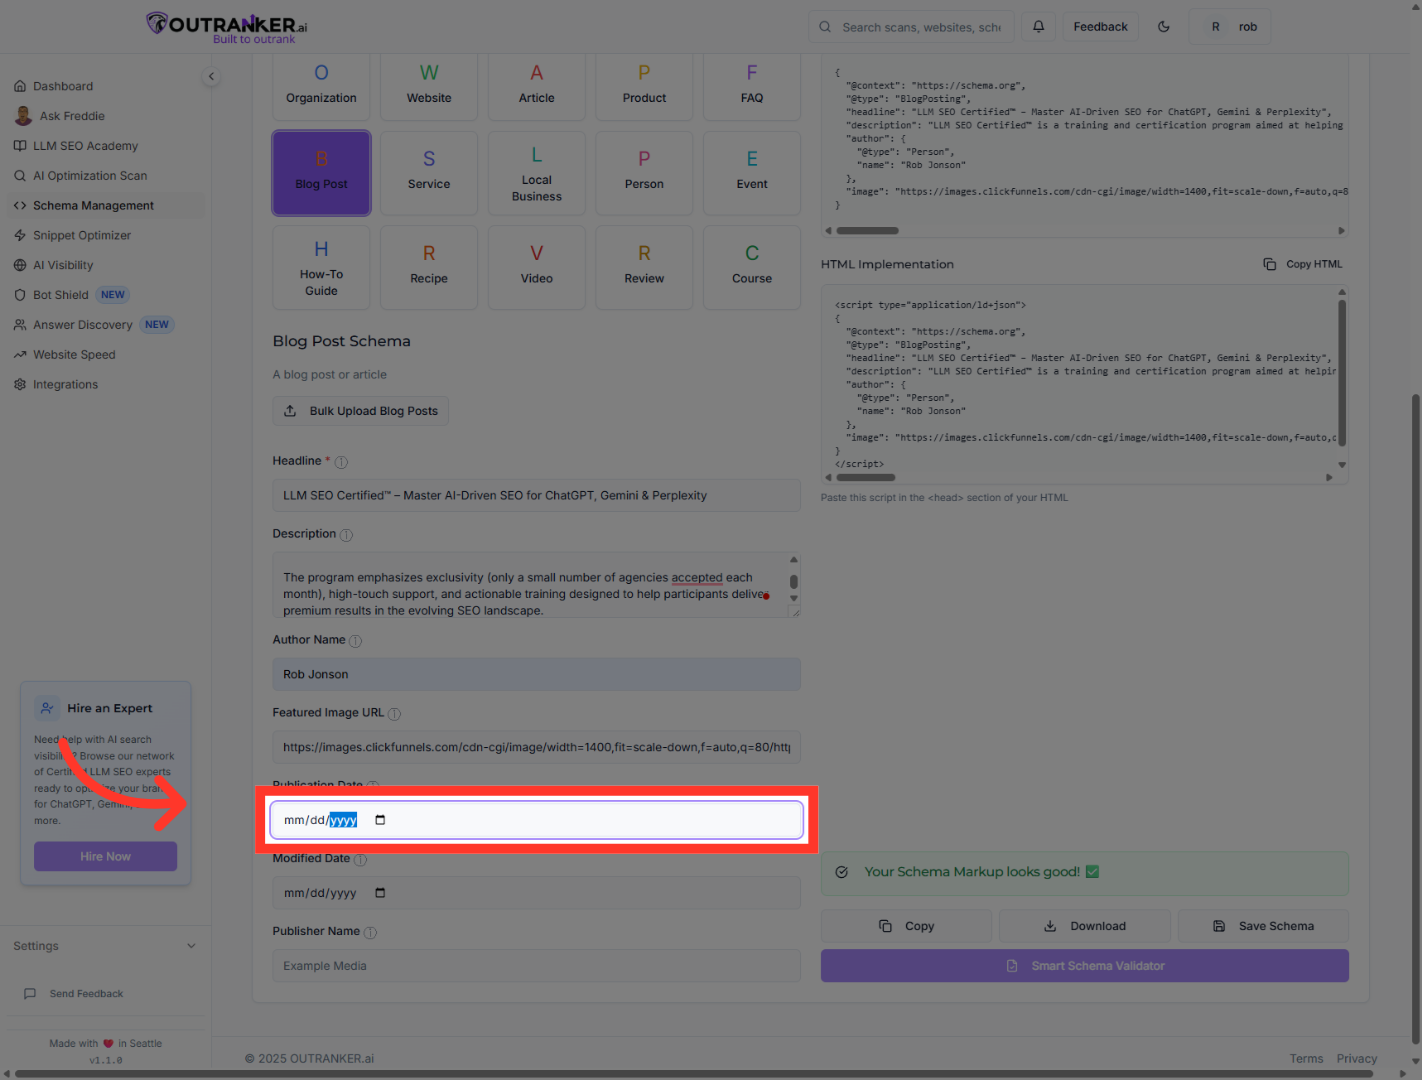Choose the Website schema type
The height and width of the screenshot is (1080, 1422).
point(429,86)
